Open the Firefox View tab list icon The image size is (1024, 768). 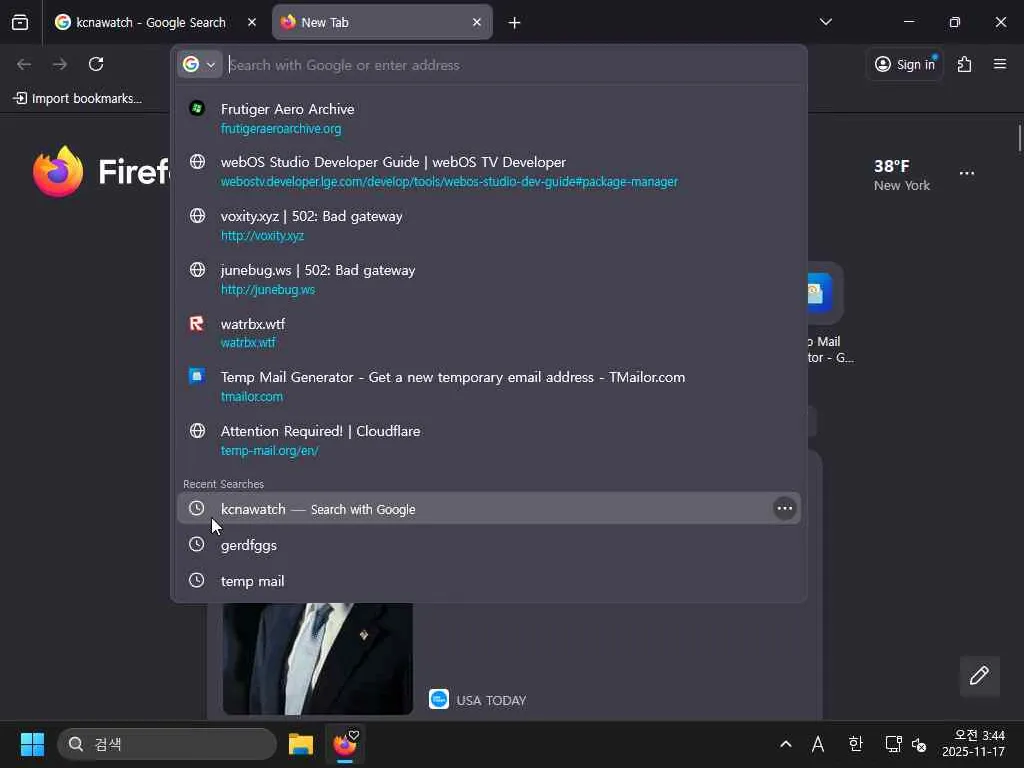tap(20, 22)
